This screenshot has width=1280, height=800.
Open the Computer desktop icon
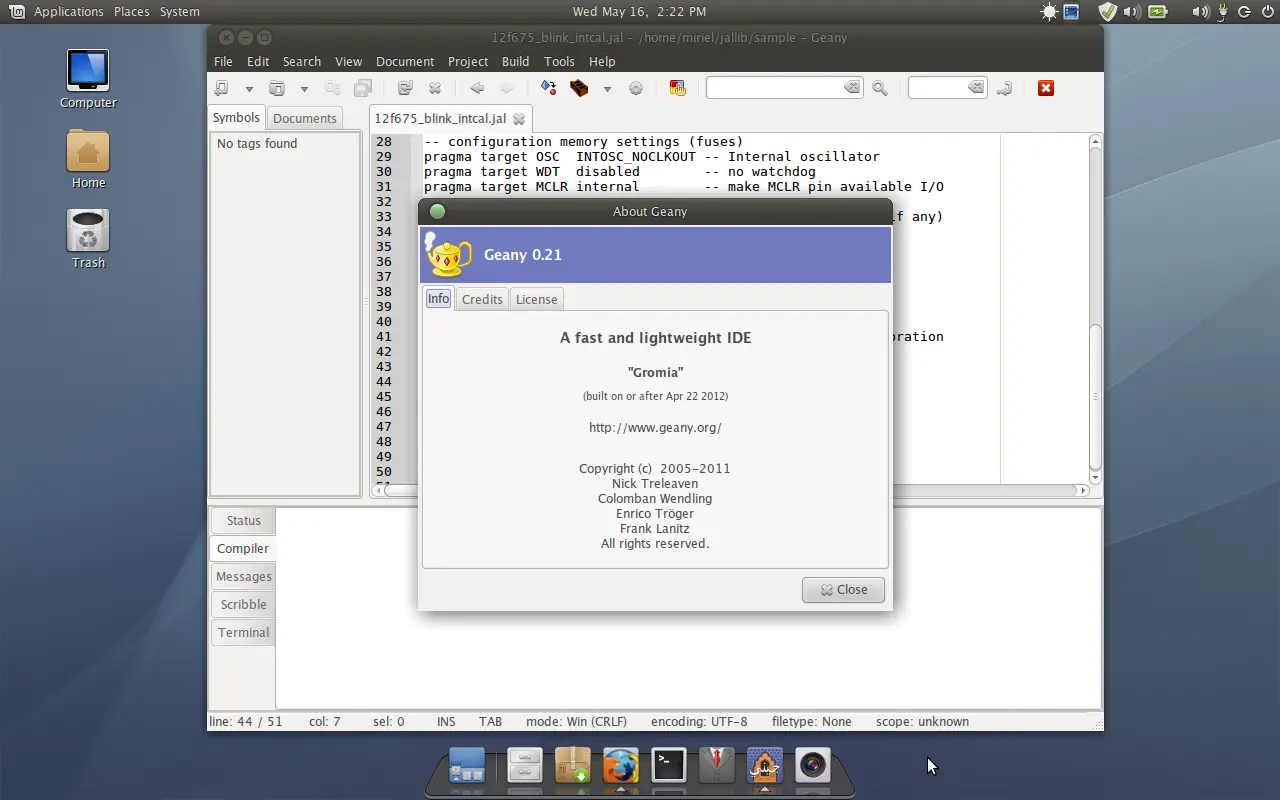pos(88,78)
